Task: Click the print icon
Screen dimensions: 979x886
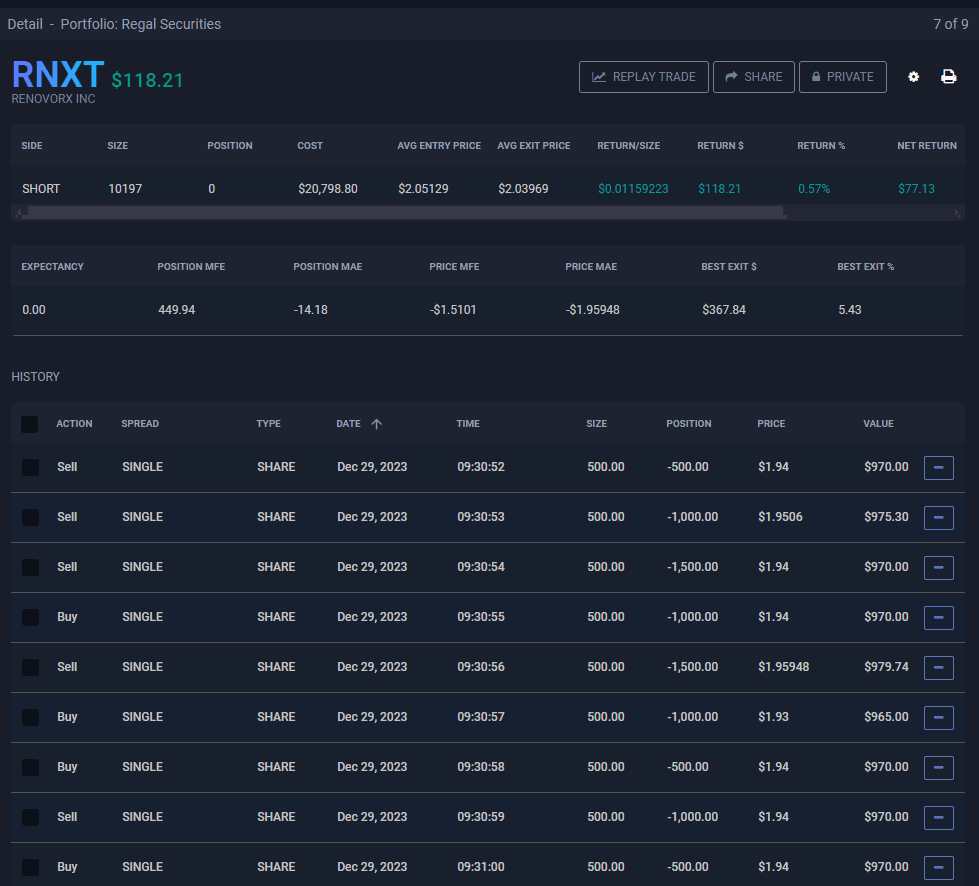Action: click(948, 77)
